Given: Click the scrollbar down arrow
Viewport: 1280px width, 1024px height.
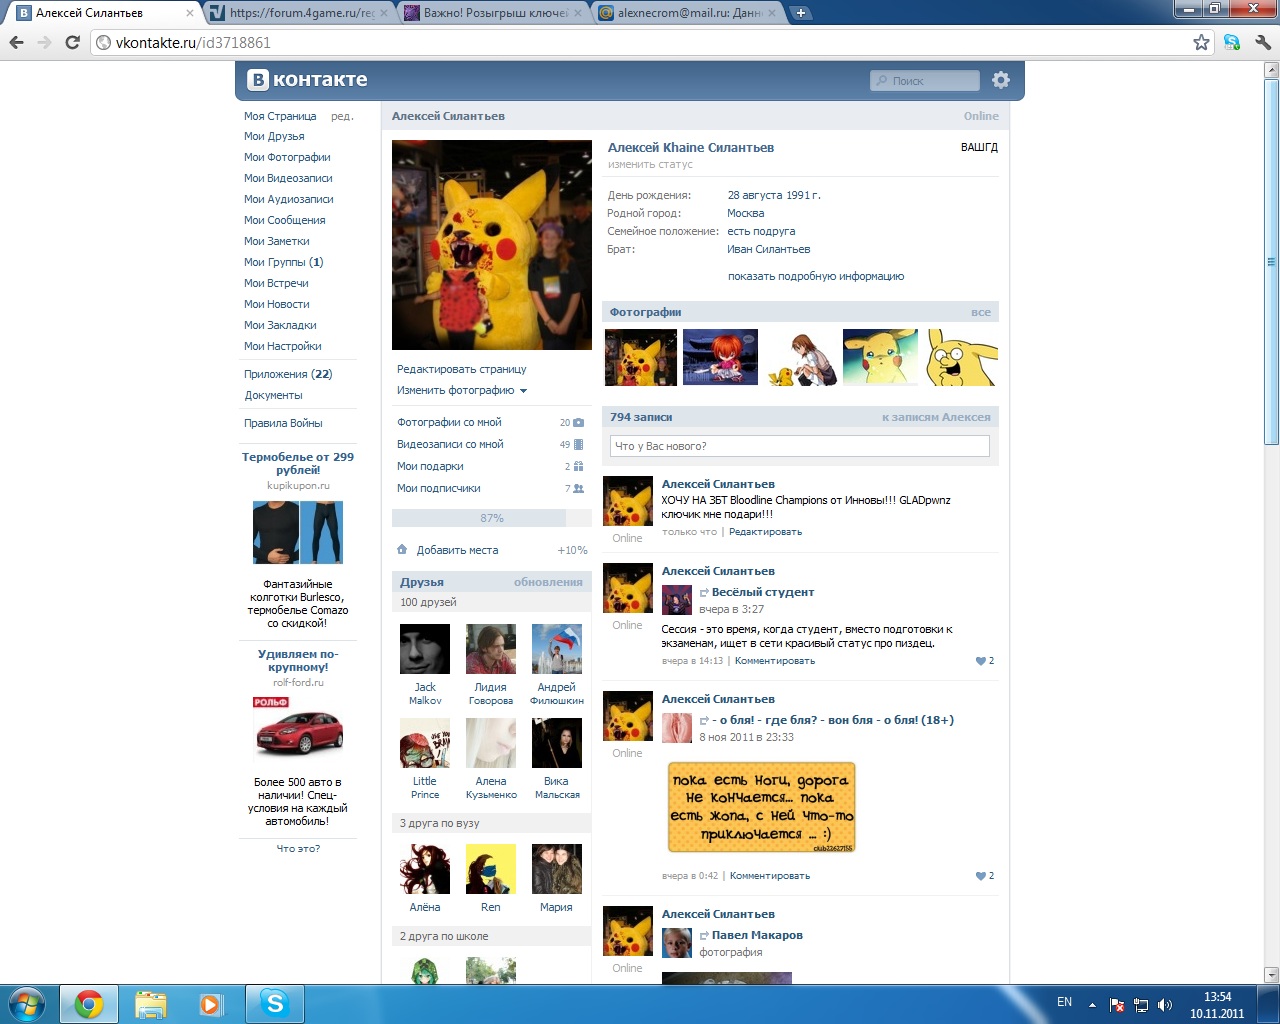Looking at the screenshot, I should click(1272, 975).
